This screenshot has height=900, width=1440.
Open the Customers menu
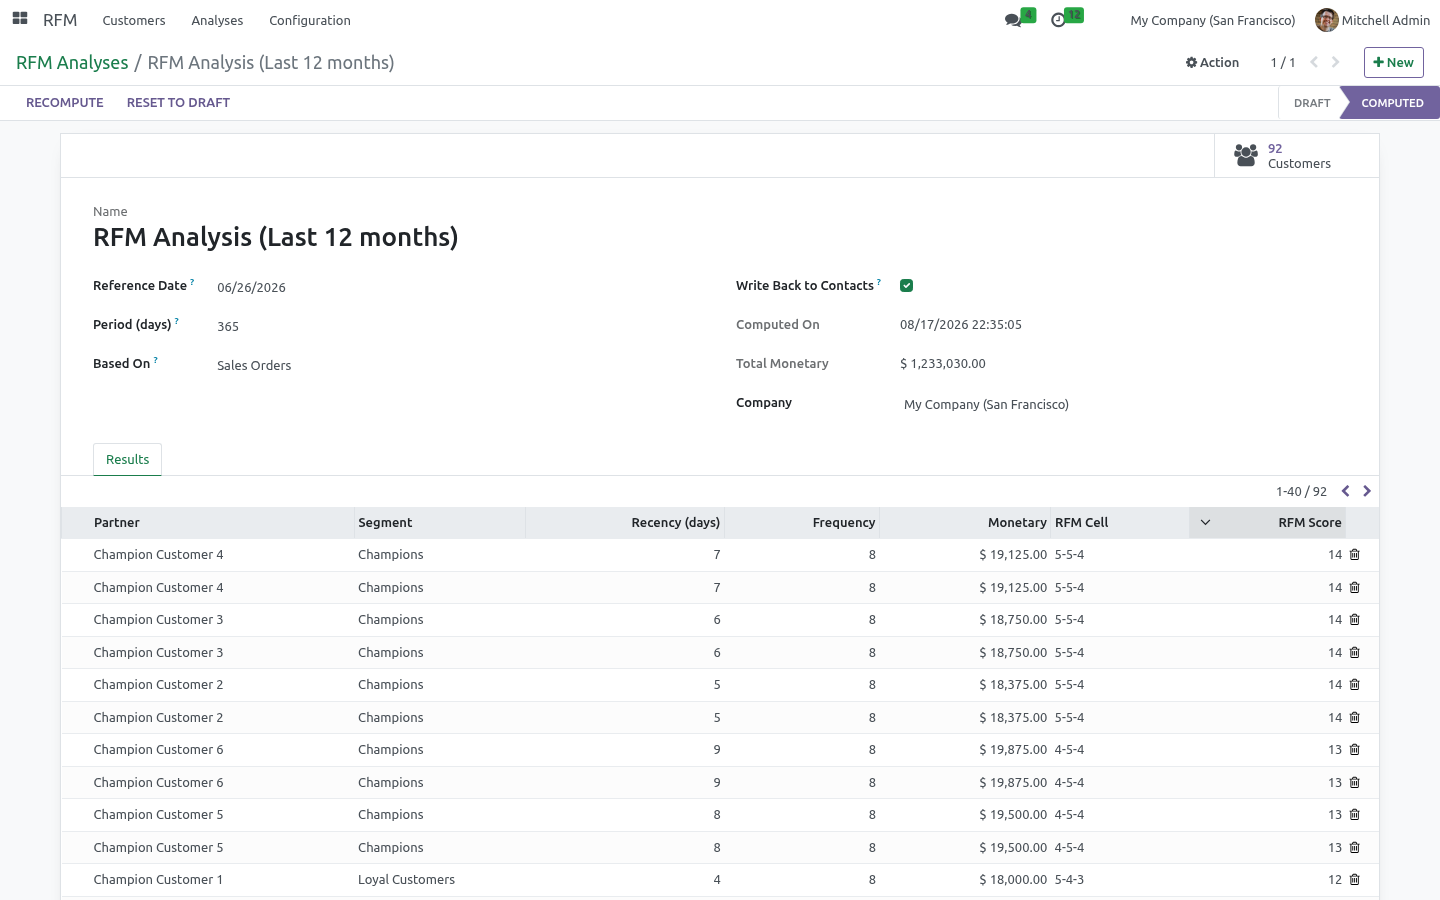tap(134, 20)
